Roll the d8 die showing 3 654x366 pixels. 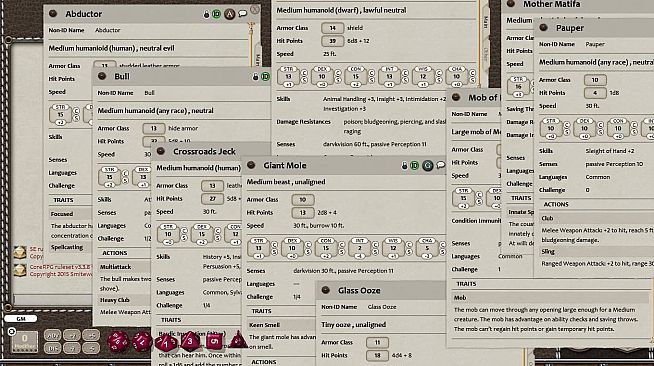(x=190, y=341)
